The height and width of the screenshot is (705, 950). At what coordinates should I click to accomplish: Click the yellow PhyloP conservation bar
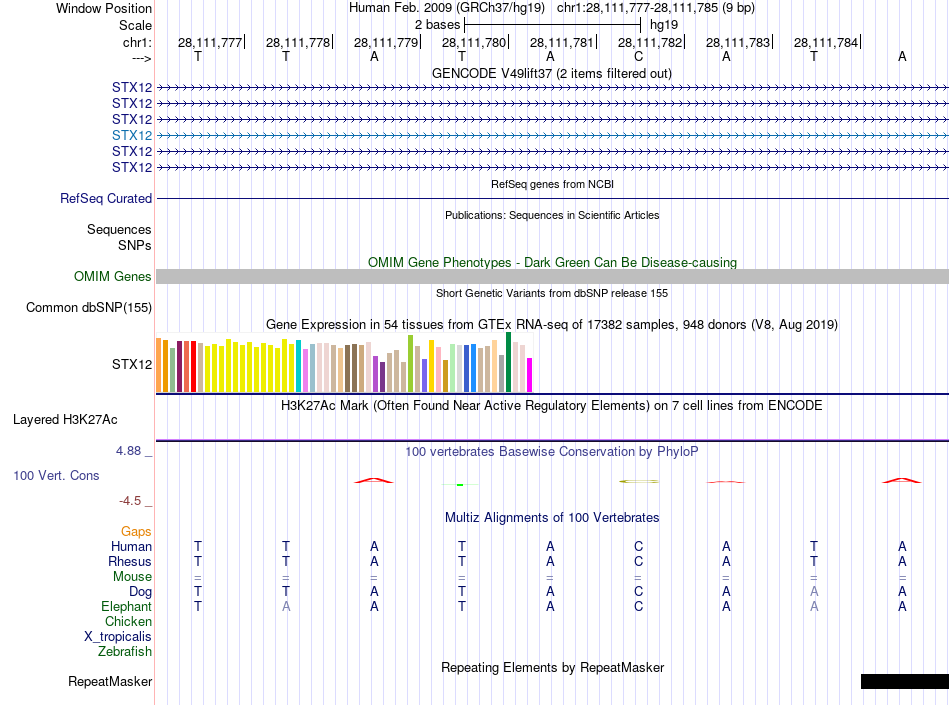(639, 482)
